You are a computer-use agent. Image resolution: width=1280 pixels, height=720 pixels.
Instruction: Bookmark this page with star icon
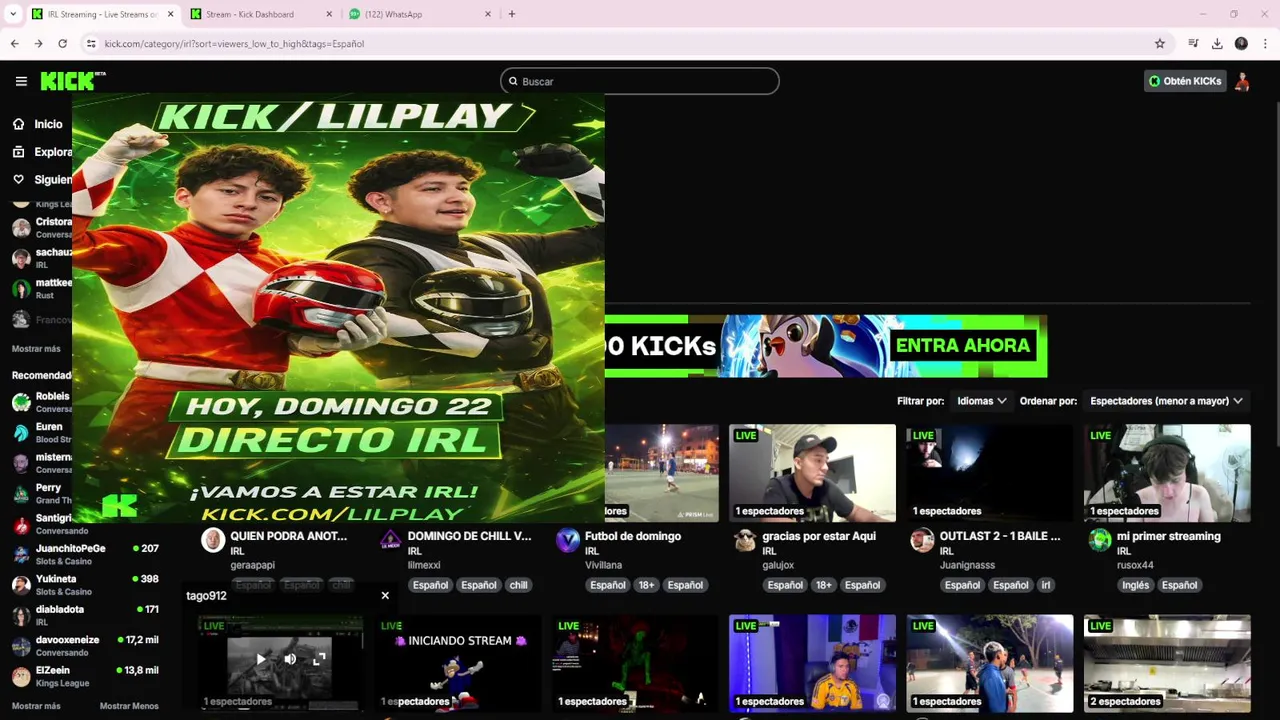[1160, 44]
